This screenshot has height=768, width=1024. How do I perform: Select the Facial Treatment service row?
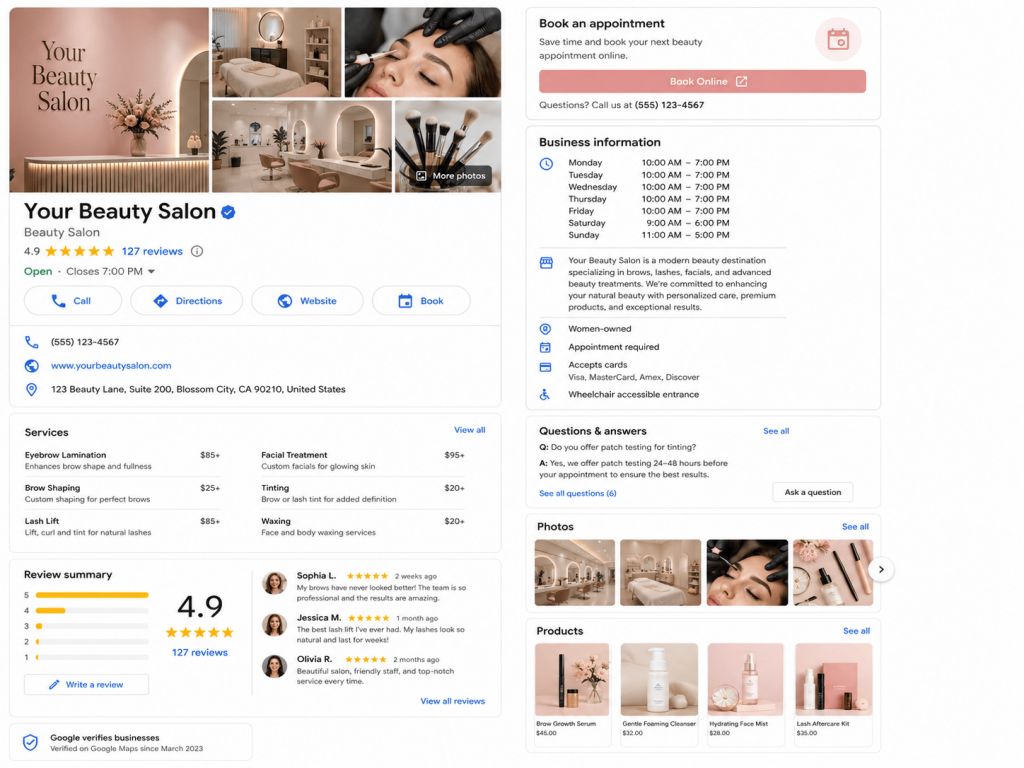363,460
